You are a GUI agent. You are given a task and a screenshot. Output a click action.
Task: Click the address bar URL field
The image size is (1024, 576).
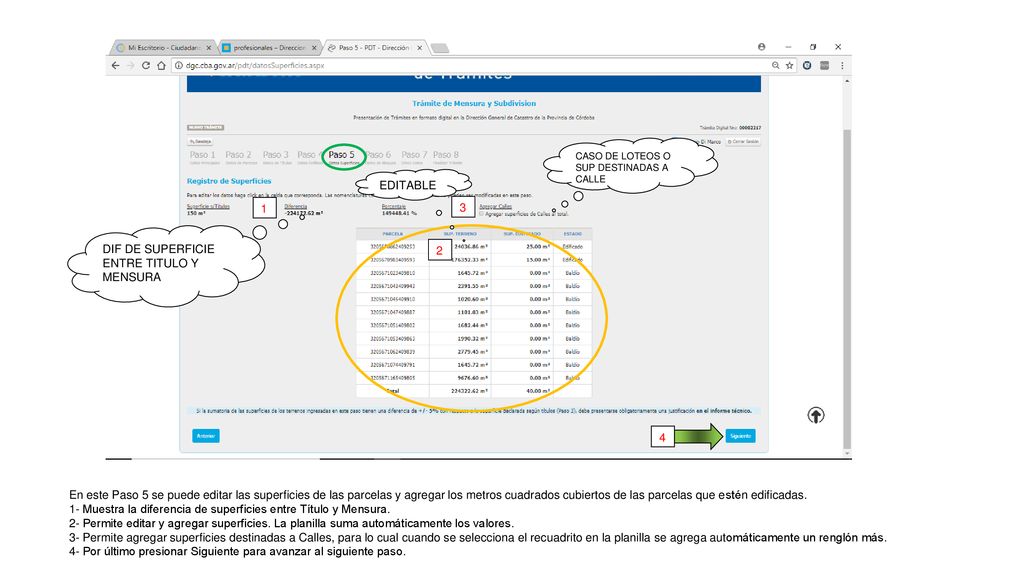pos(470,65)
